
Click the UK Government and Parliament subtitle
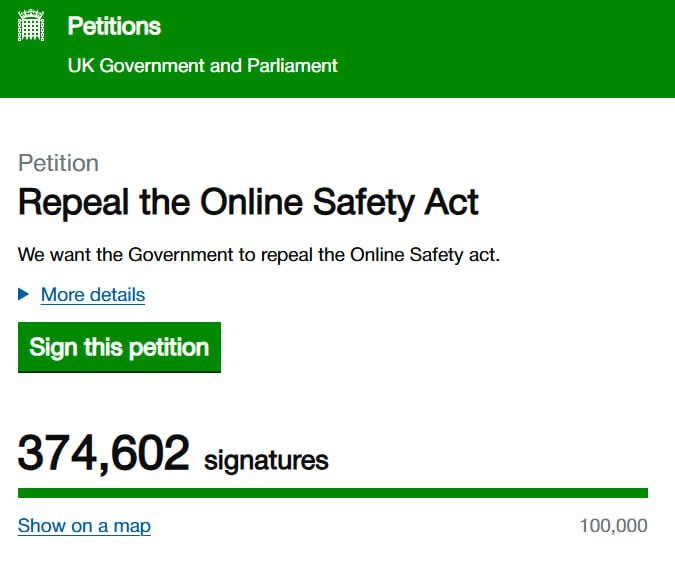click(202, 66)
